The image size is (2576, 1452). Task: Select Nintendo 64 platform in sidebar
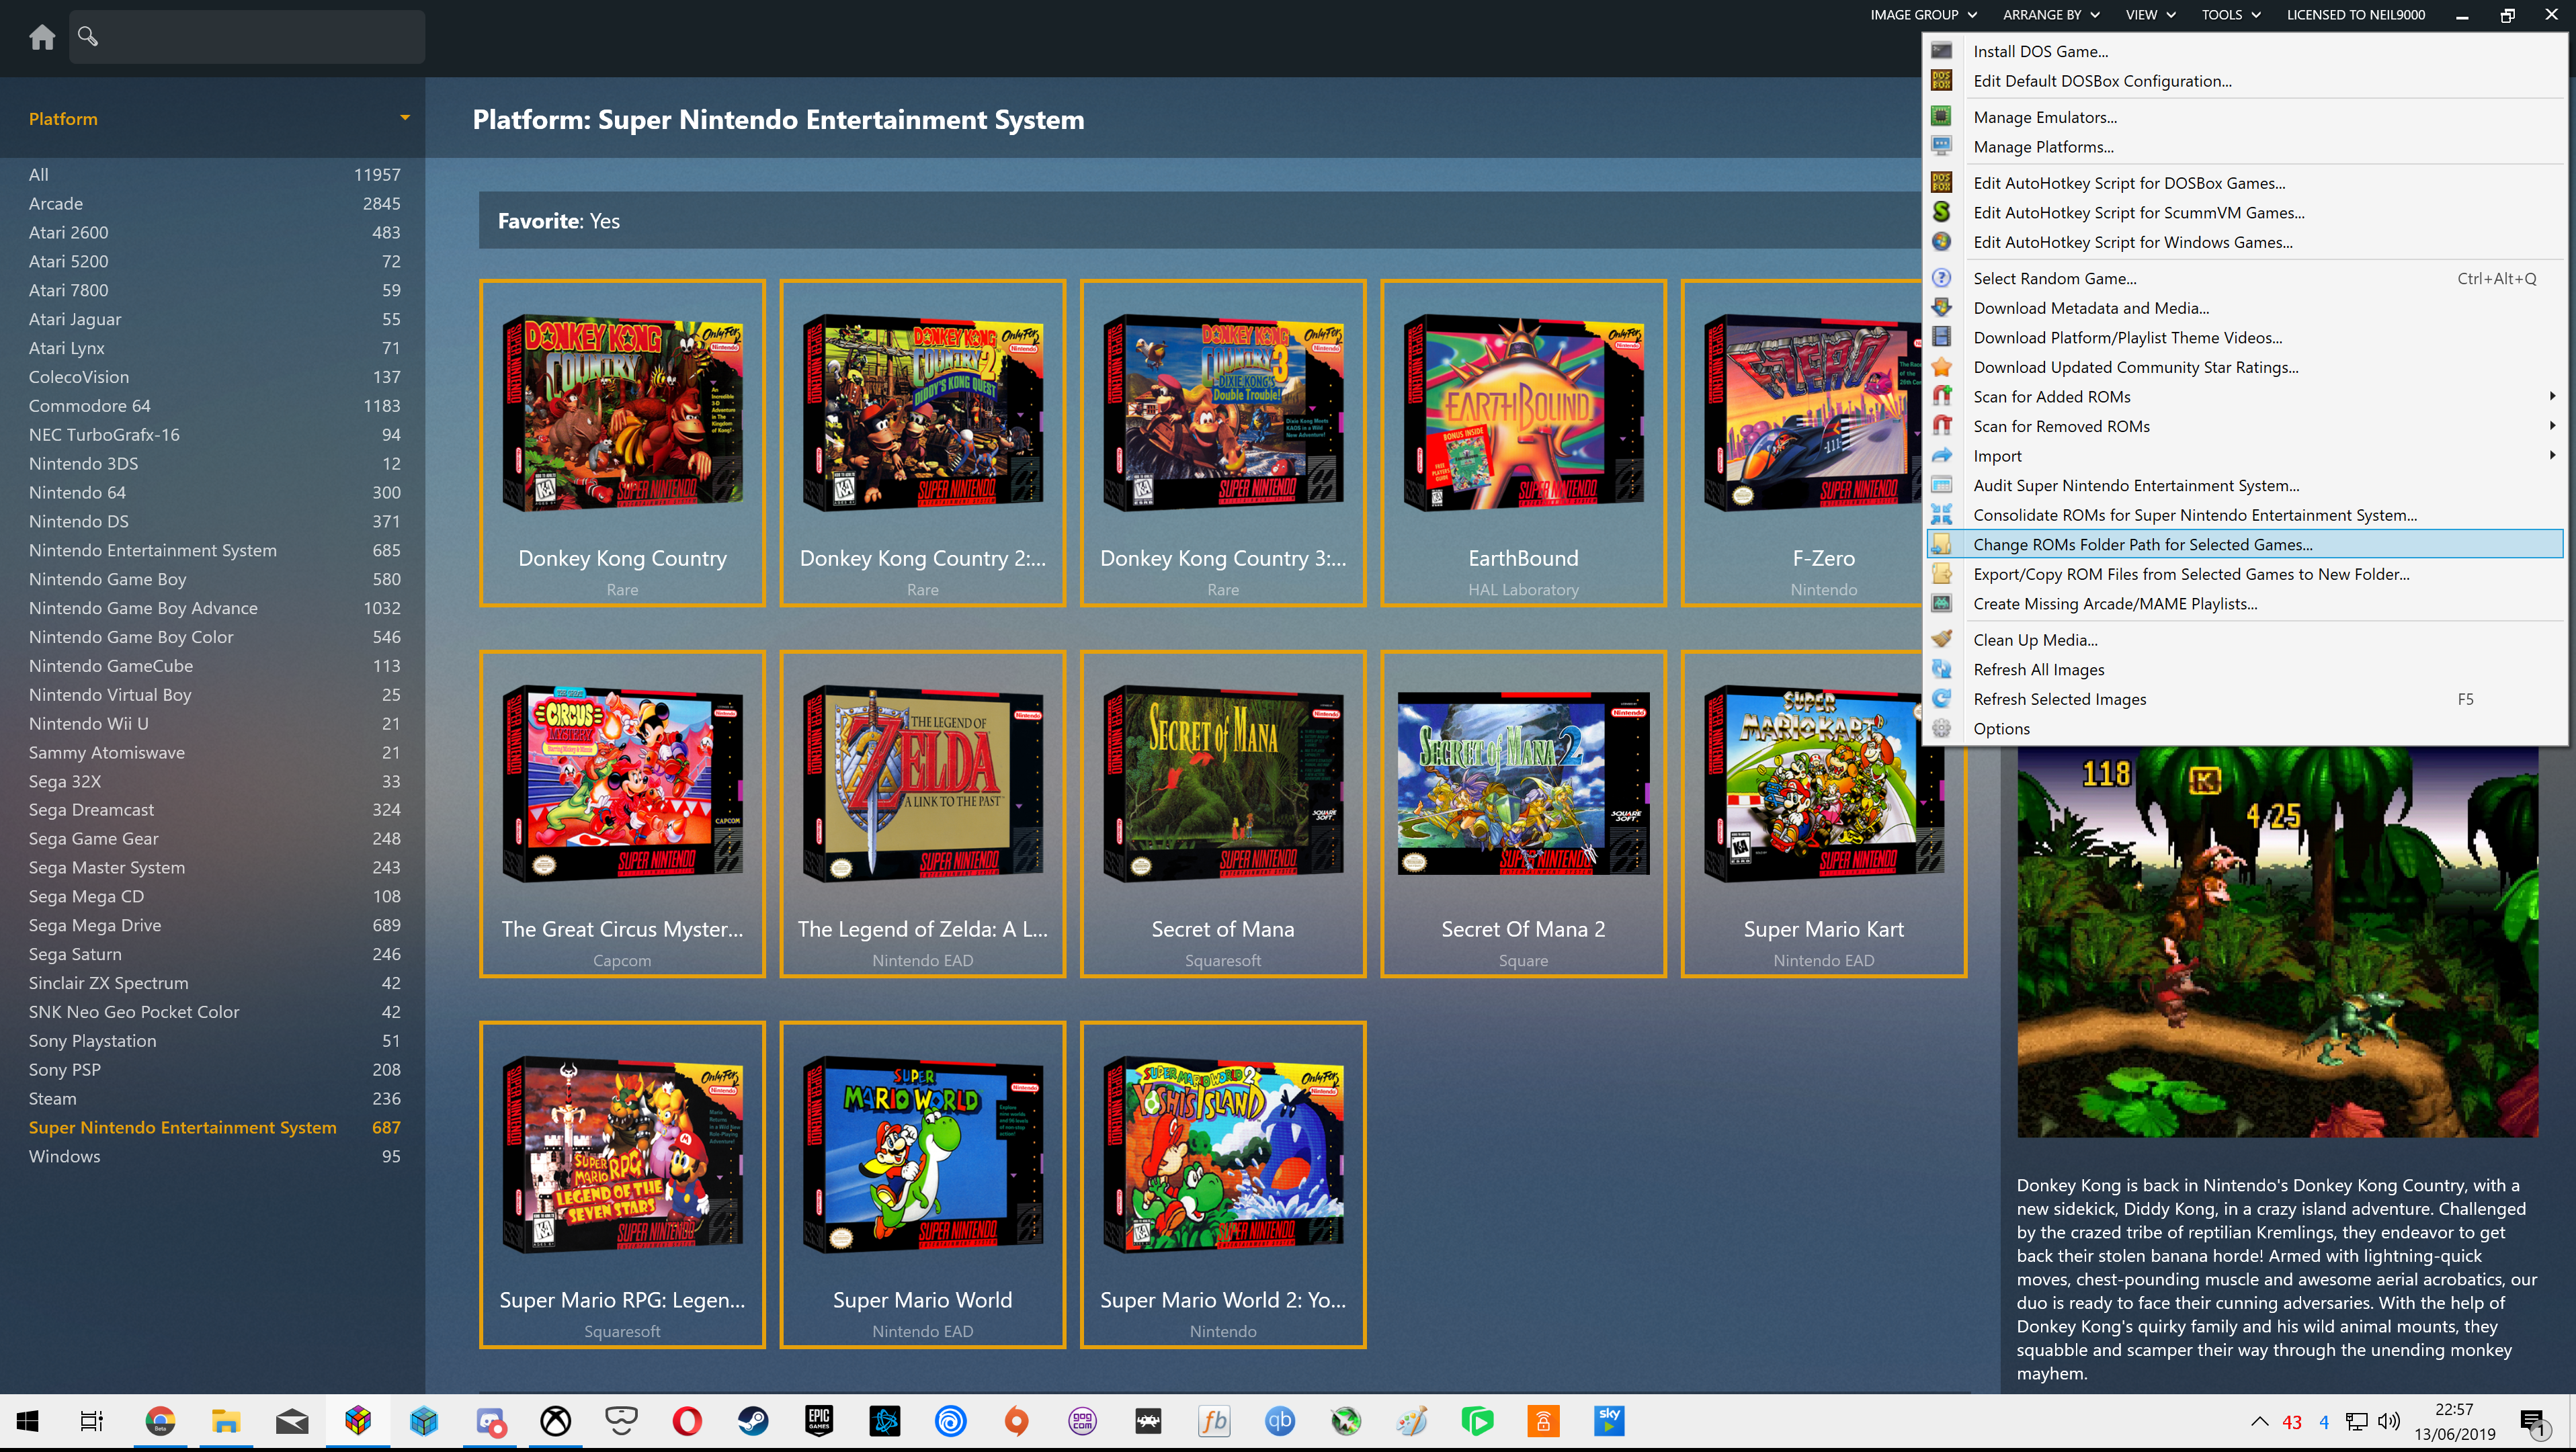point(214,492)
